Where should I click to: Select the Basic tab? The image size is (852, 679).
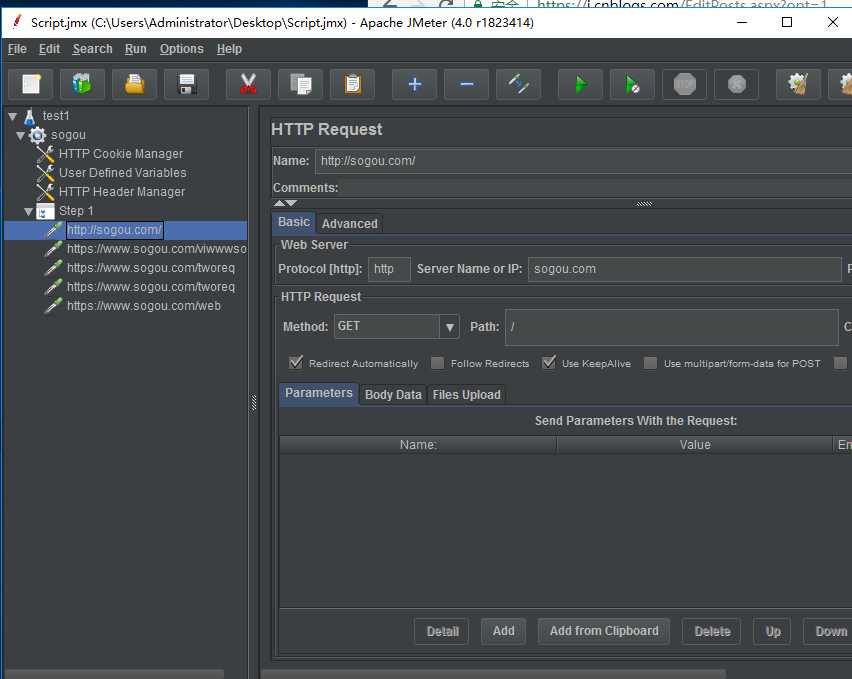click(294, 222)
